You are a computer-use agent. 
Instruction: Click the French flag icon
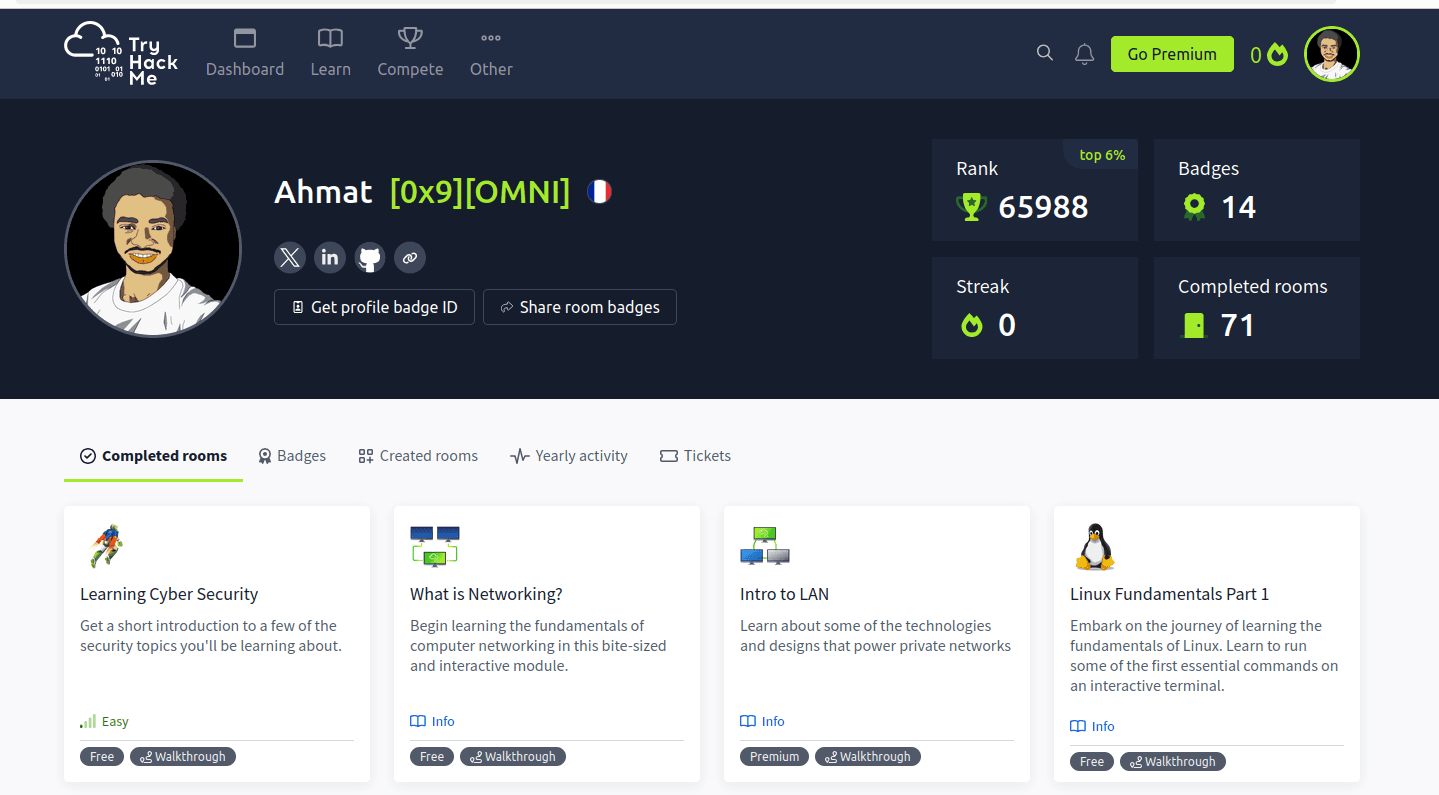pyautogui.click(x=599, y=191)
